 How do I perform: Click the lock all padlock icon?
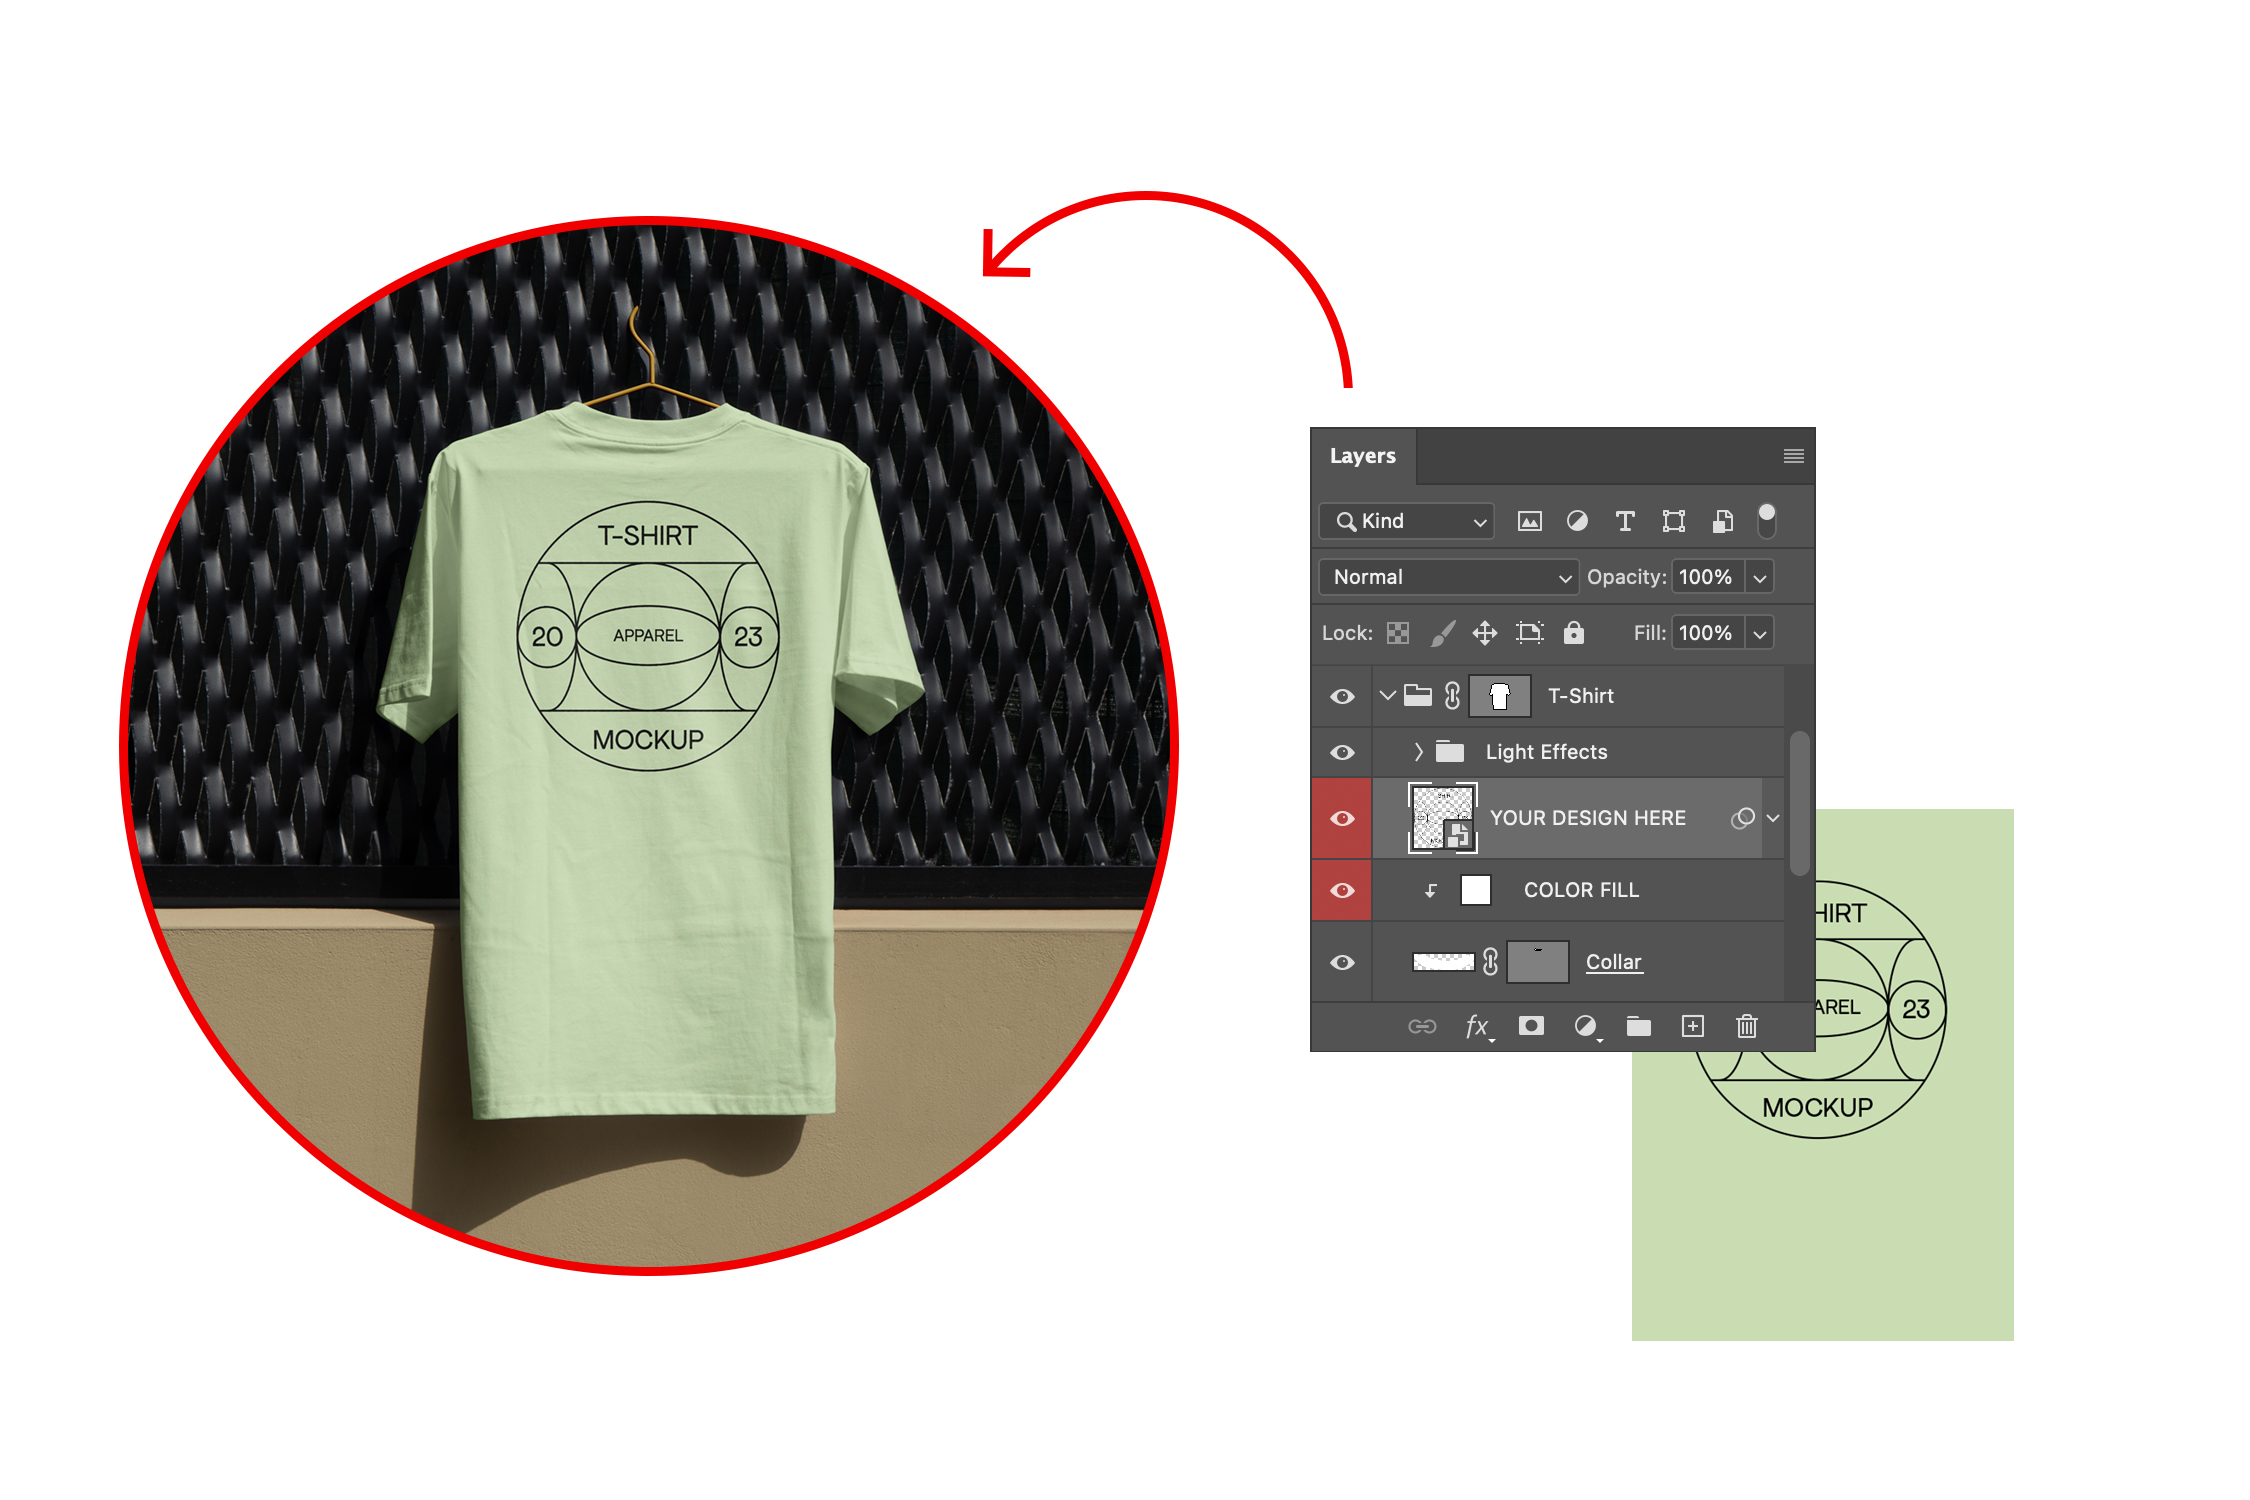(x=1573, y=633)
